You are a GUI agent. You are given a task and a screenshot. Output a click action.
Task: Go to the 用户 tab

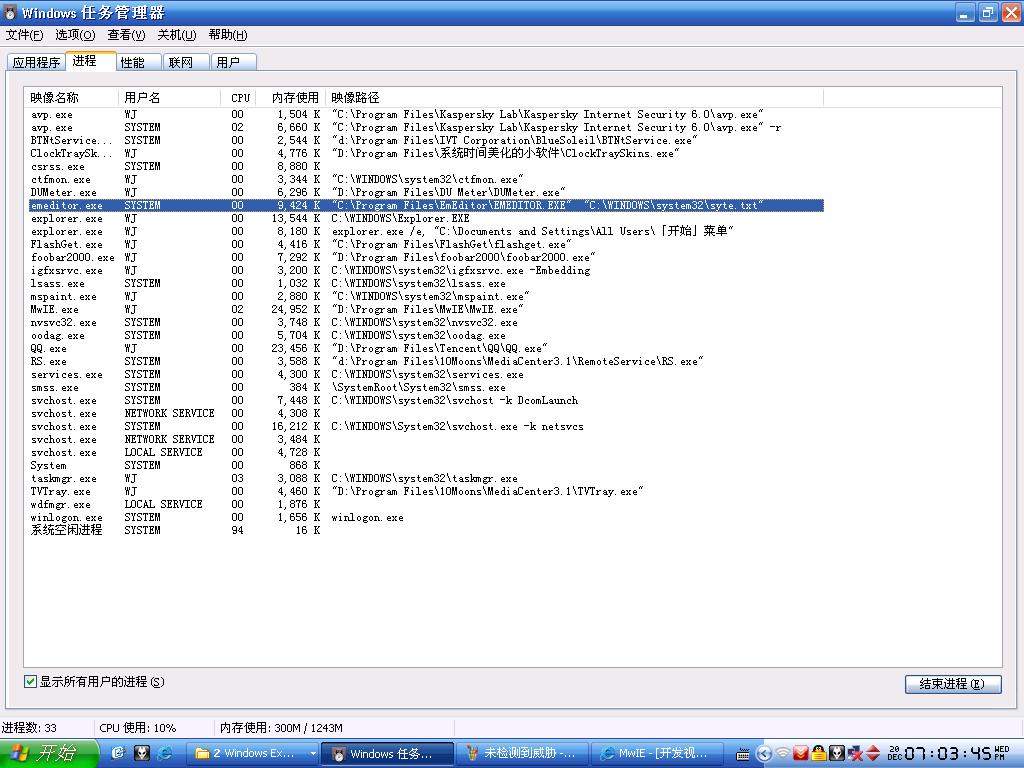click(x=234, y=63)
